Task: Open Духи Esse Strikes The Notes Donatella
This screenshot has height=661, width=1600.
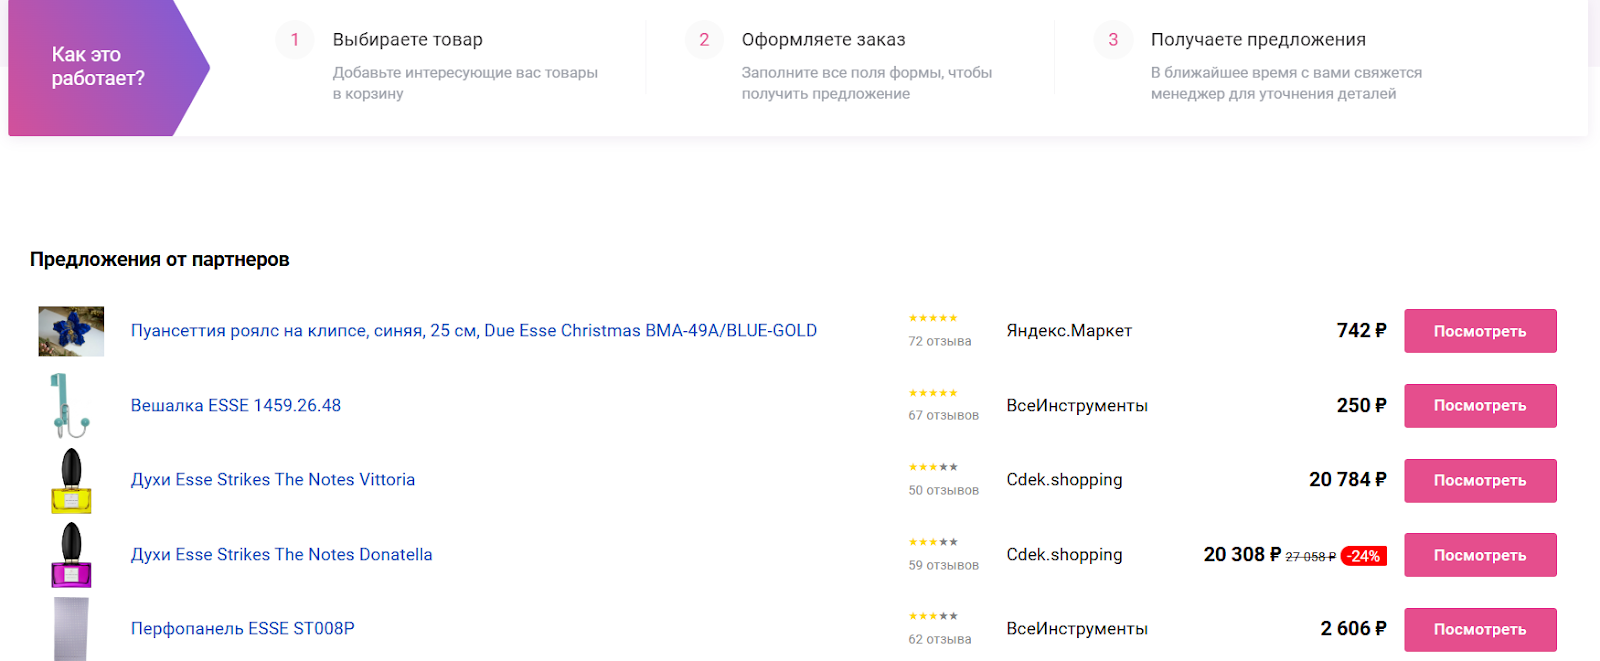Action: coord(282,555)
